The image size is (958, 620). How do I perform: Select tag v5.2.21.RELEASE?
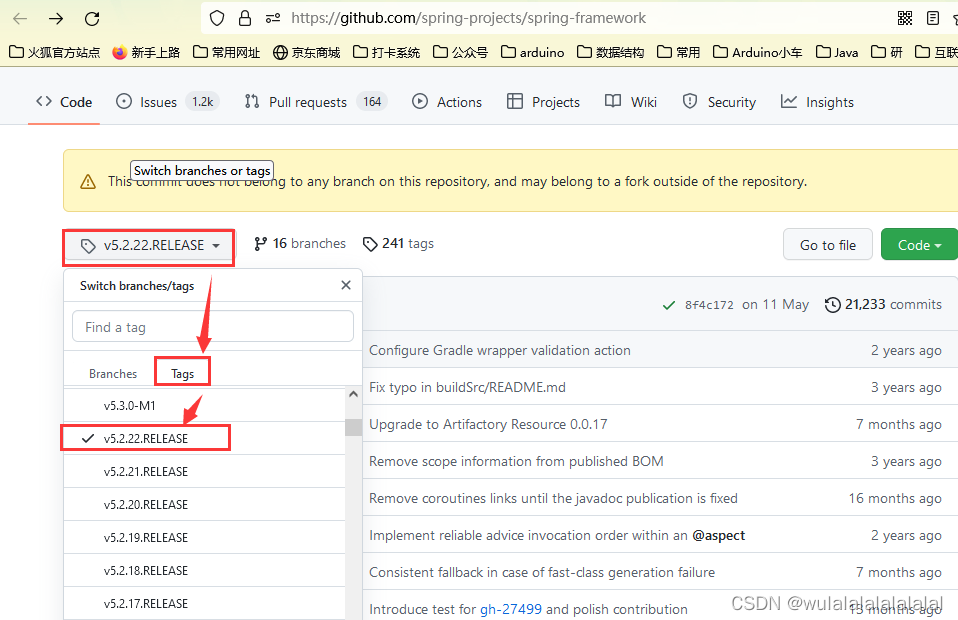[x=204, y=472]
